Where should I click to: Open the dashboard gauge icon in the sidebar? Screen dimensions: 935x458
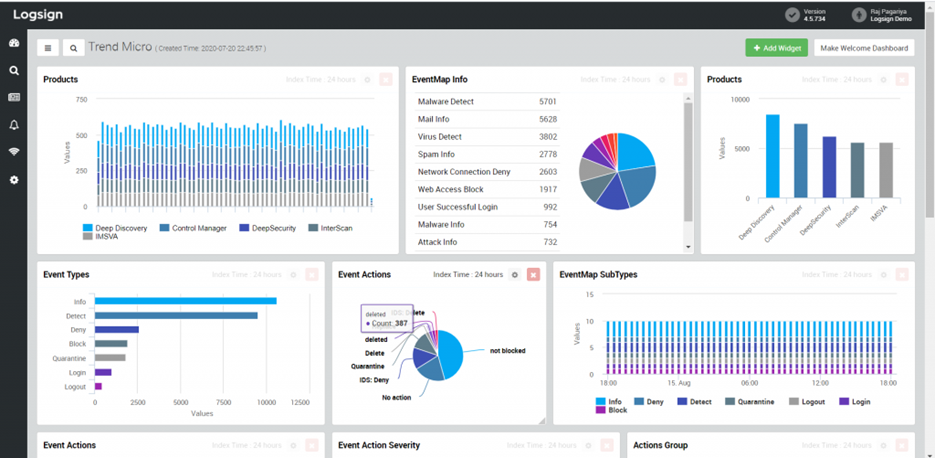(14, 43)
